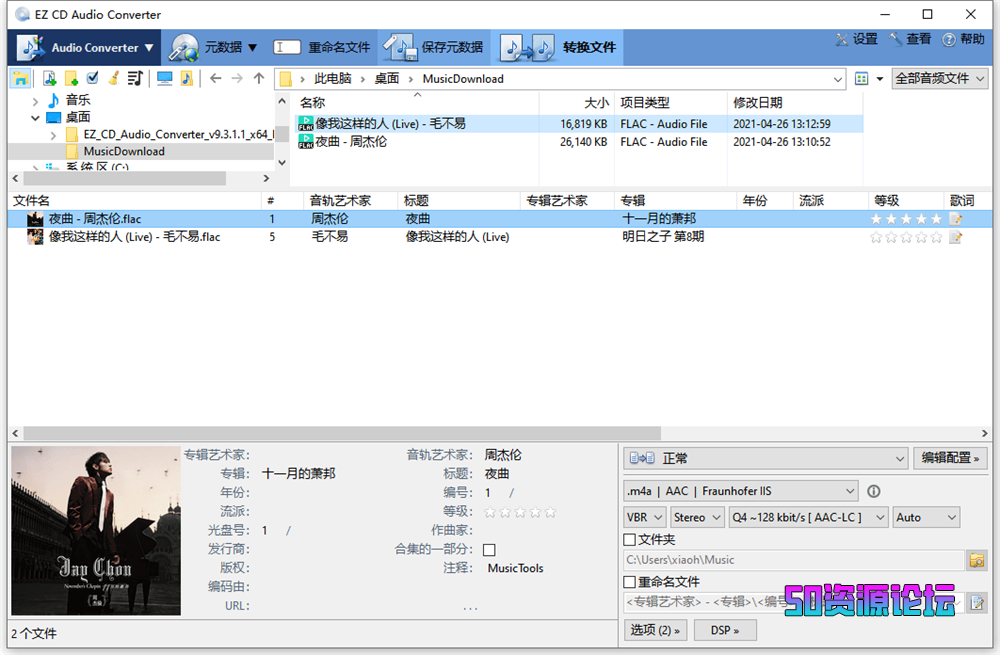Click 此电脑 in the address path
Viewport: 1000px width, 655px height.
click(332, 78)
